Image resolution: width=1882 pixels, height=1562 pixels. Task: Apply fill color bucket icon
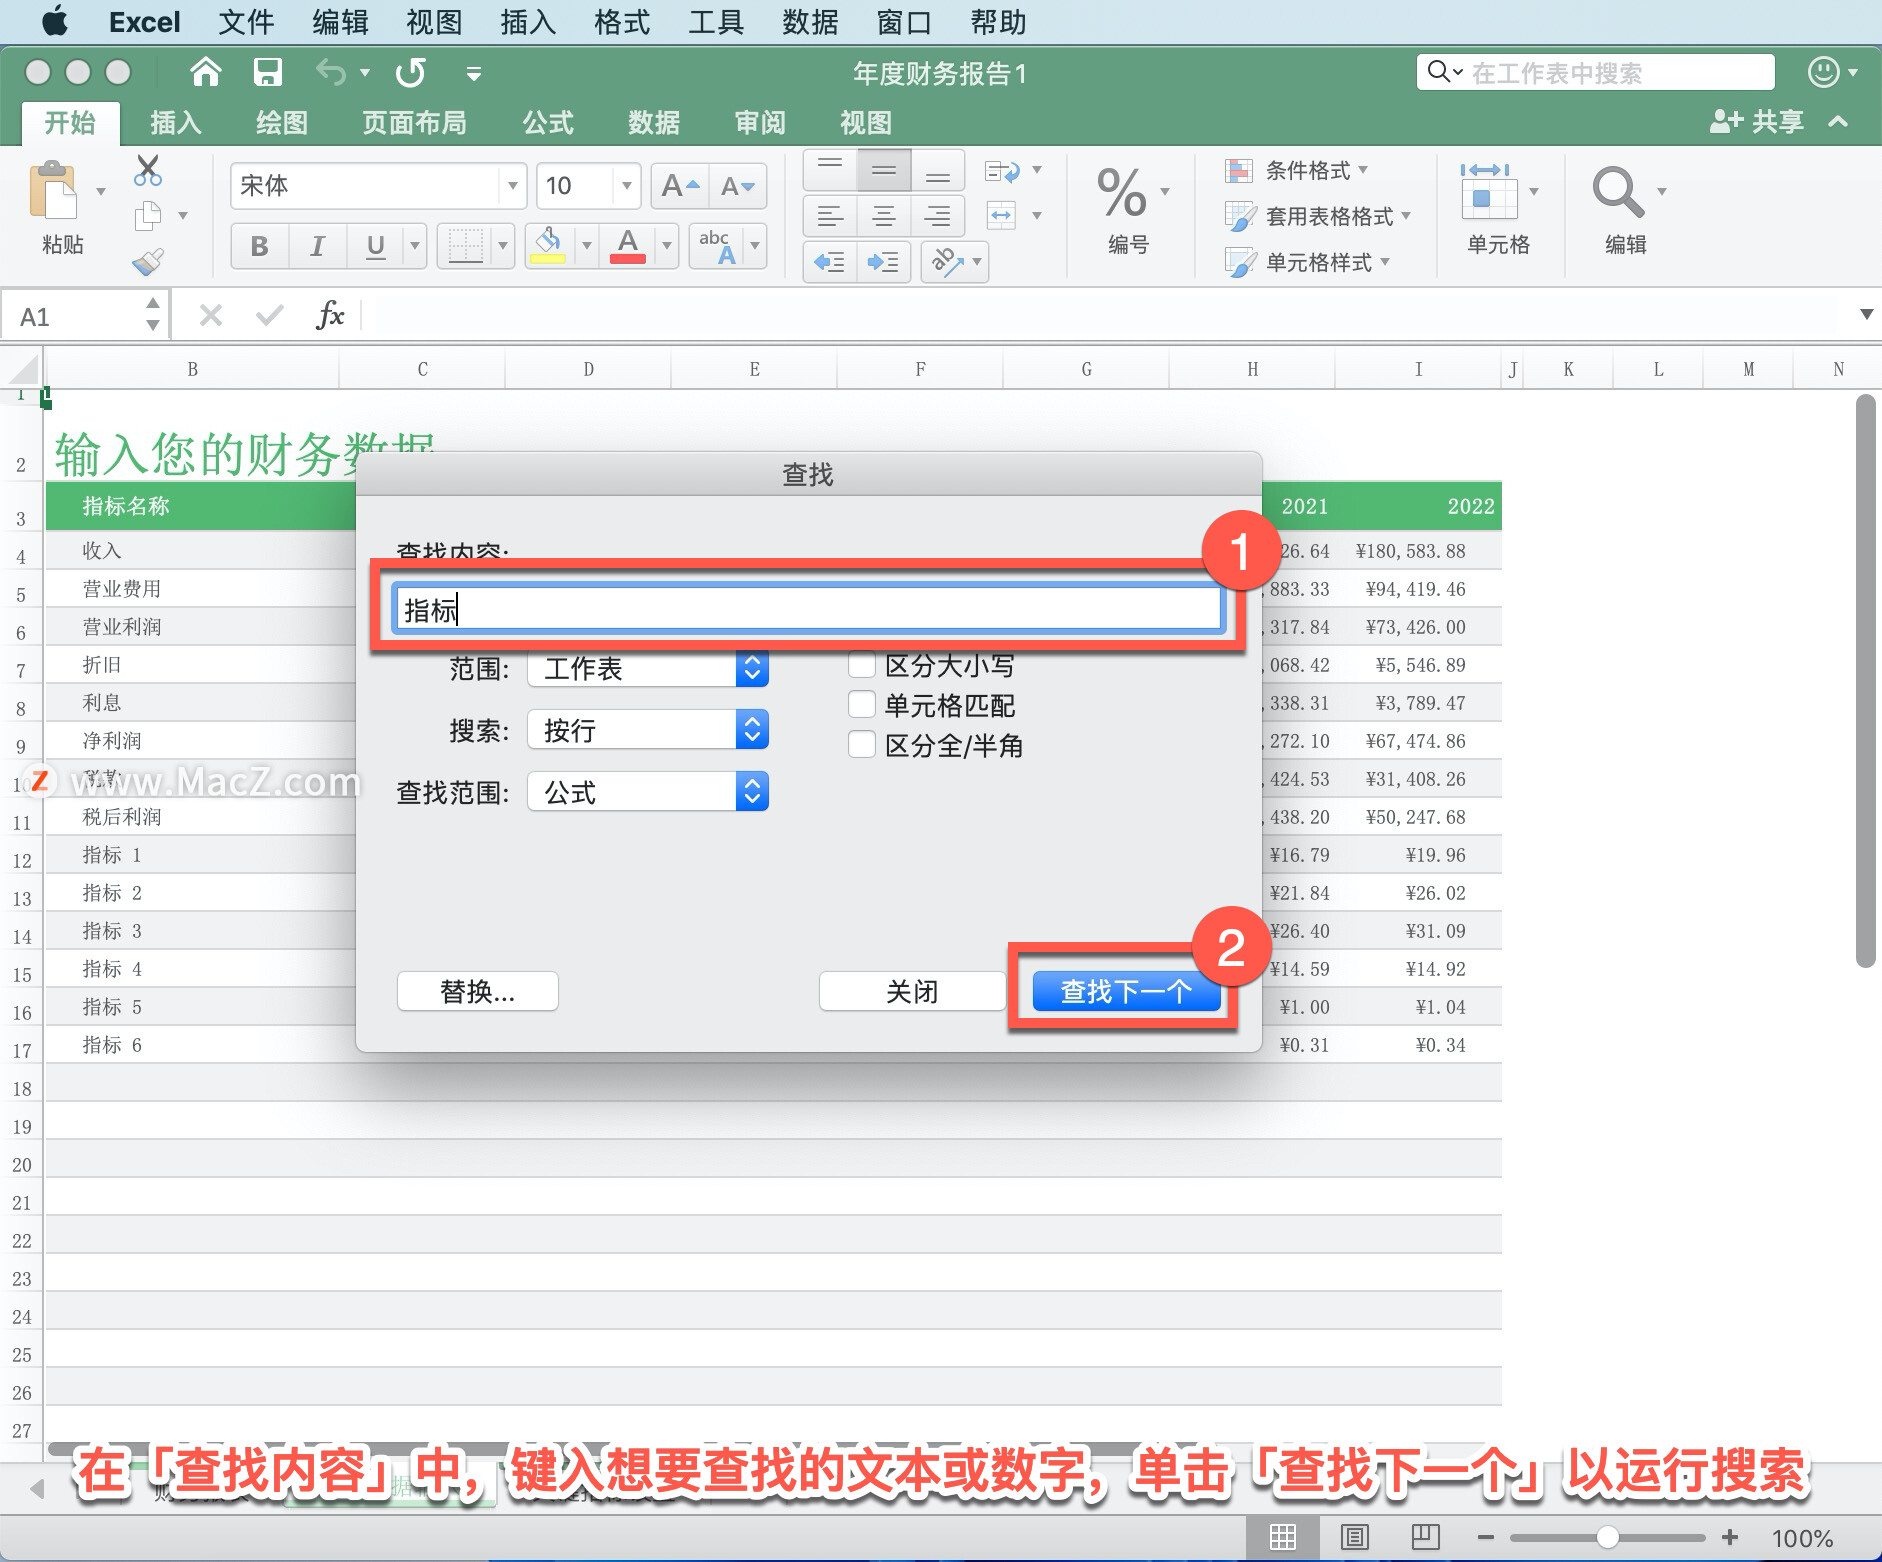(547, 246)
